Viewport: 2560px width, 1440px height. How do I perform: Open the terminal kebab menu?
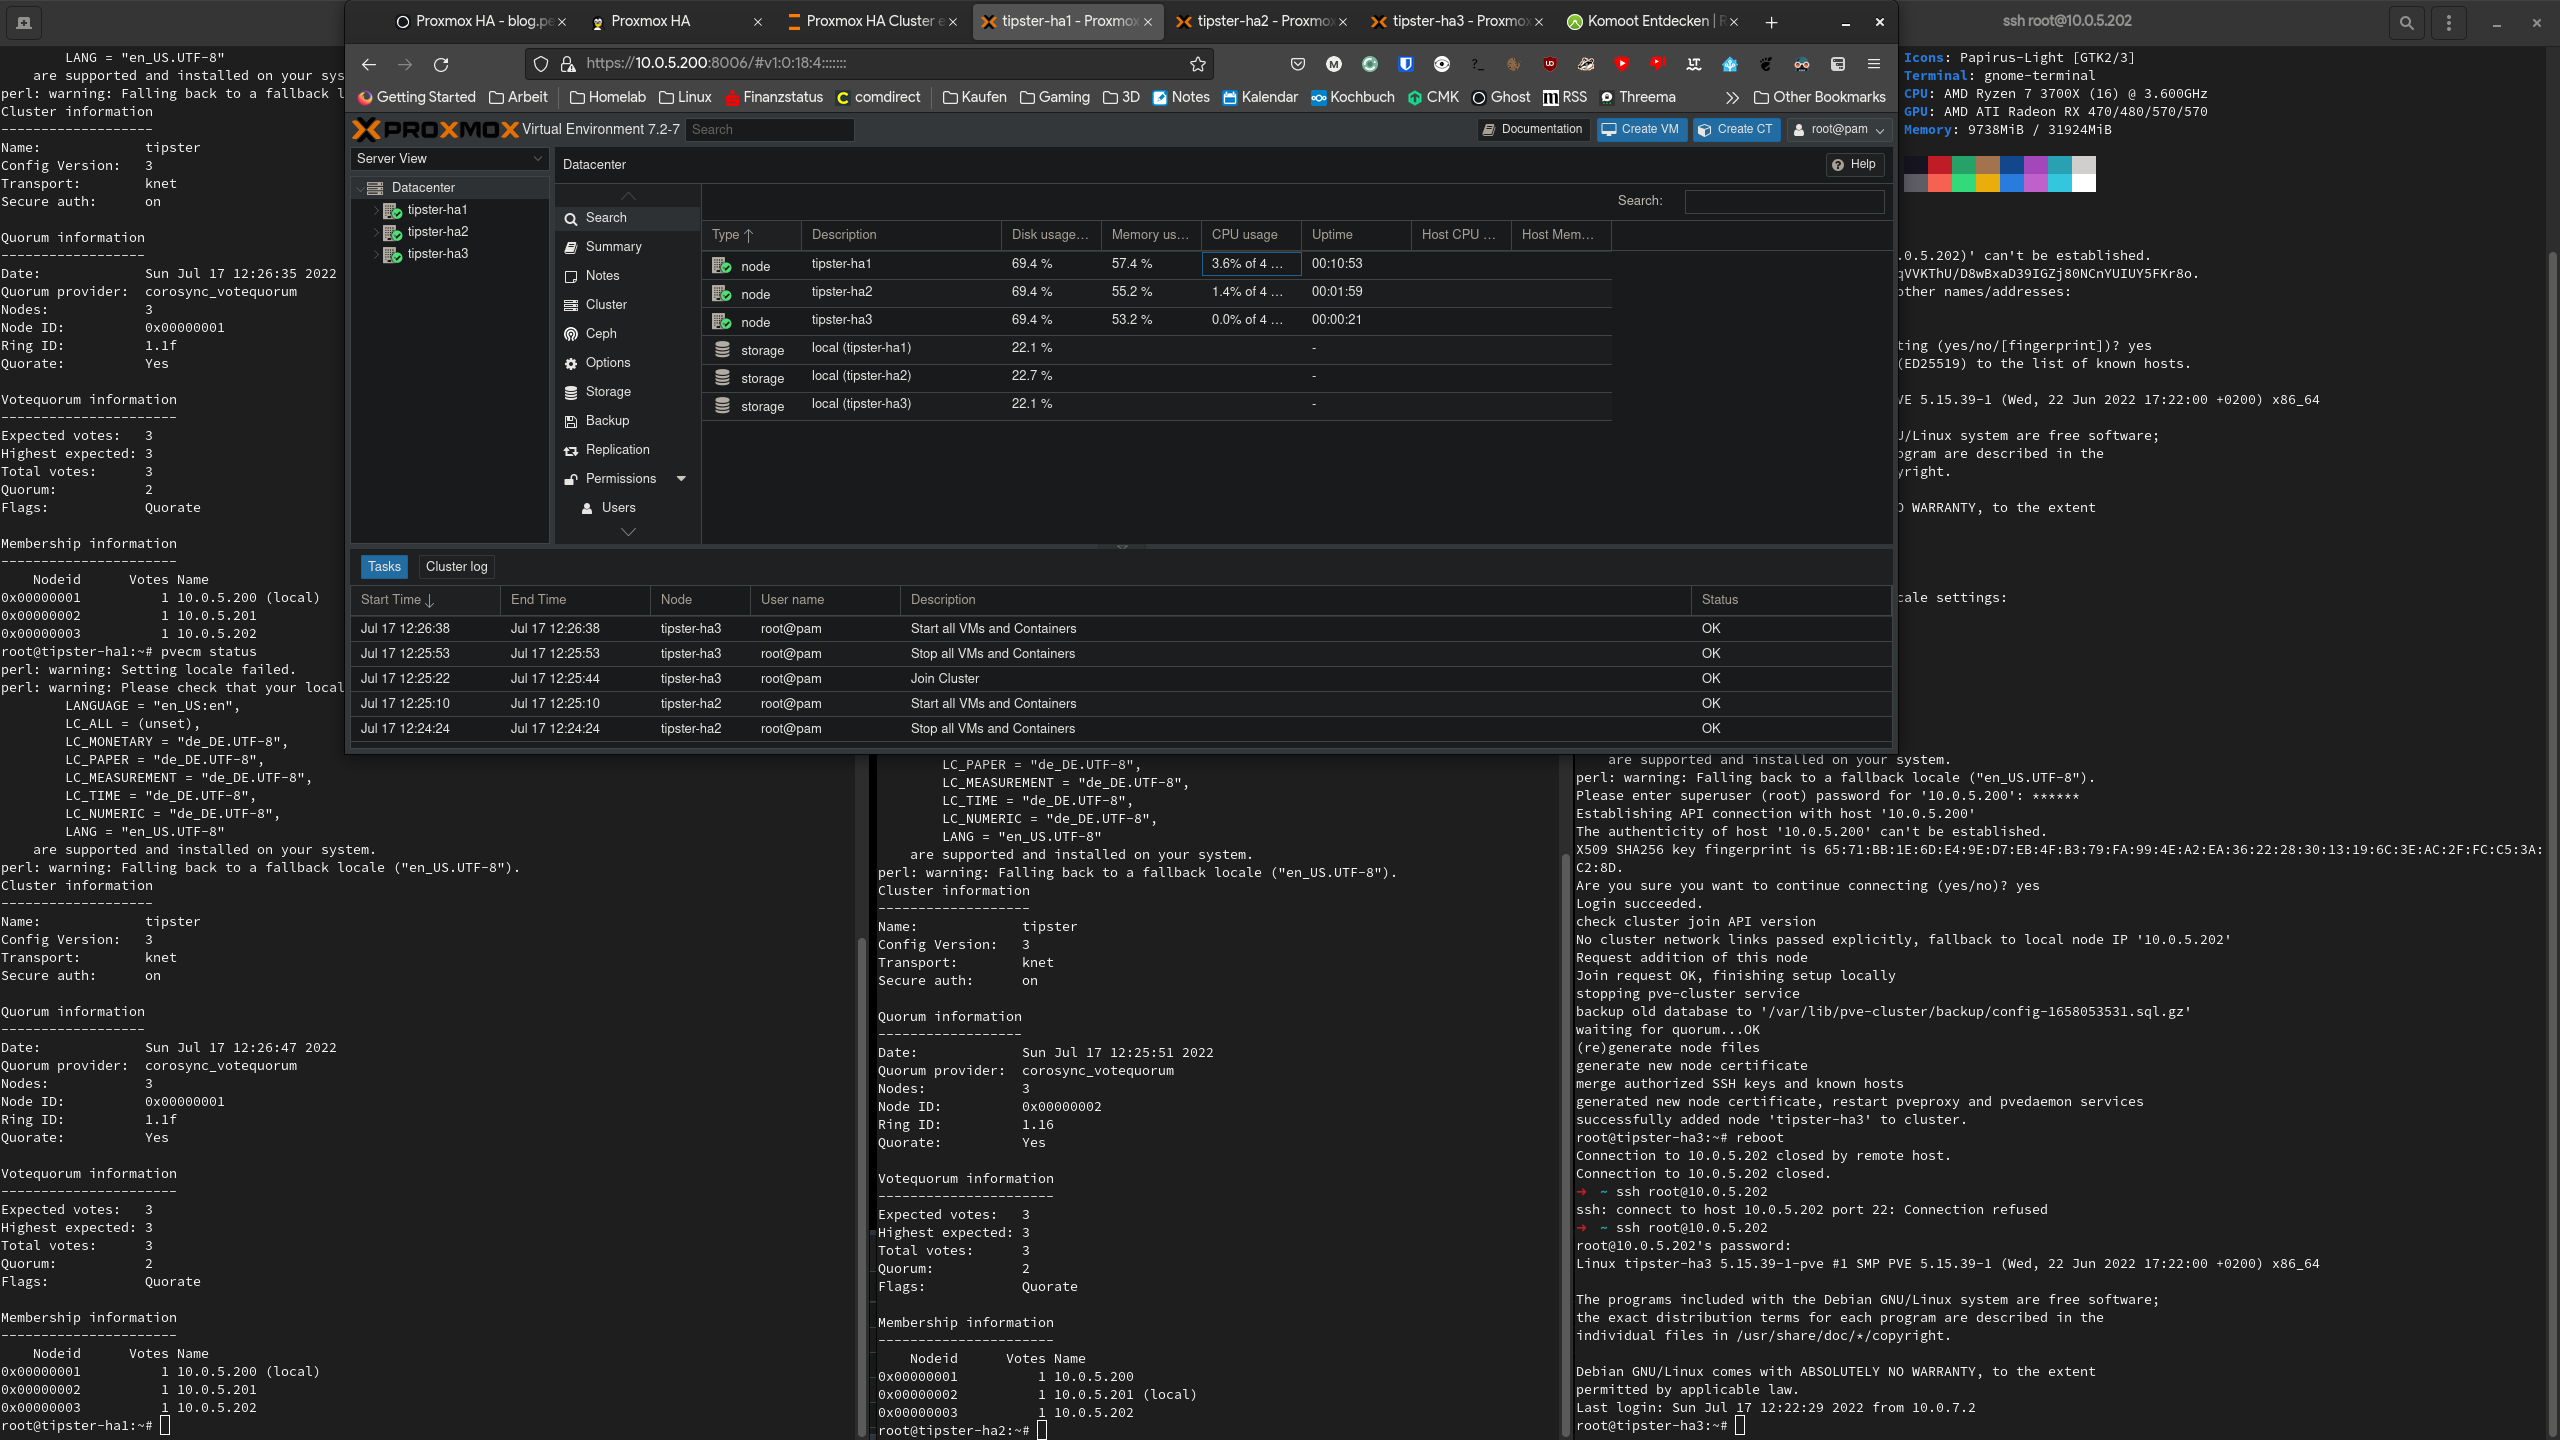click(2449, 22)
